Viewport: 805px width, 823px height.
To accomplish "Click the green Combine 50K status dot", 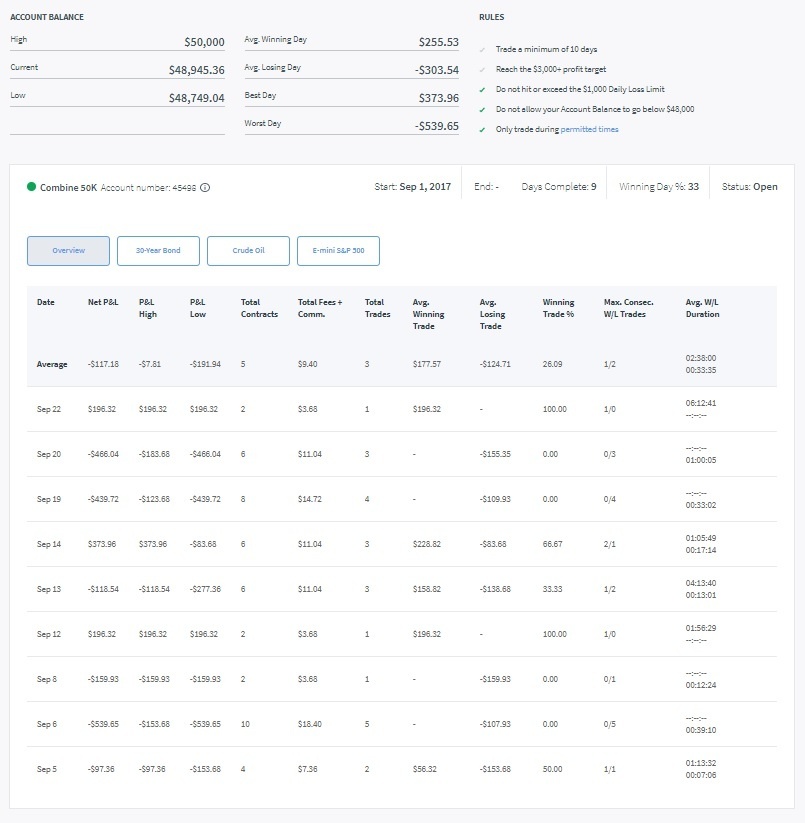I will [32, 187].
